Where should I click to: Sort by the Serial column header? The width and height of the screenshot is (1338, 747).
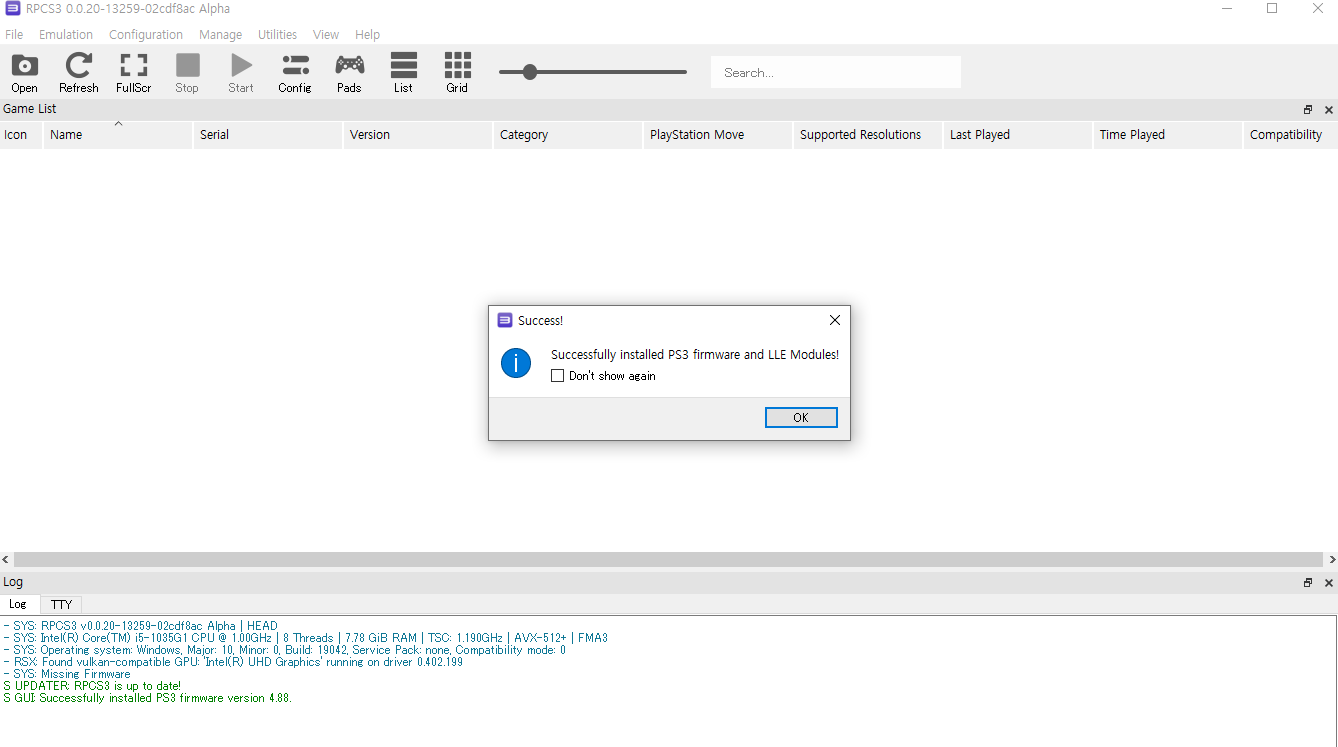click(268, 134)
